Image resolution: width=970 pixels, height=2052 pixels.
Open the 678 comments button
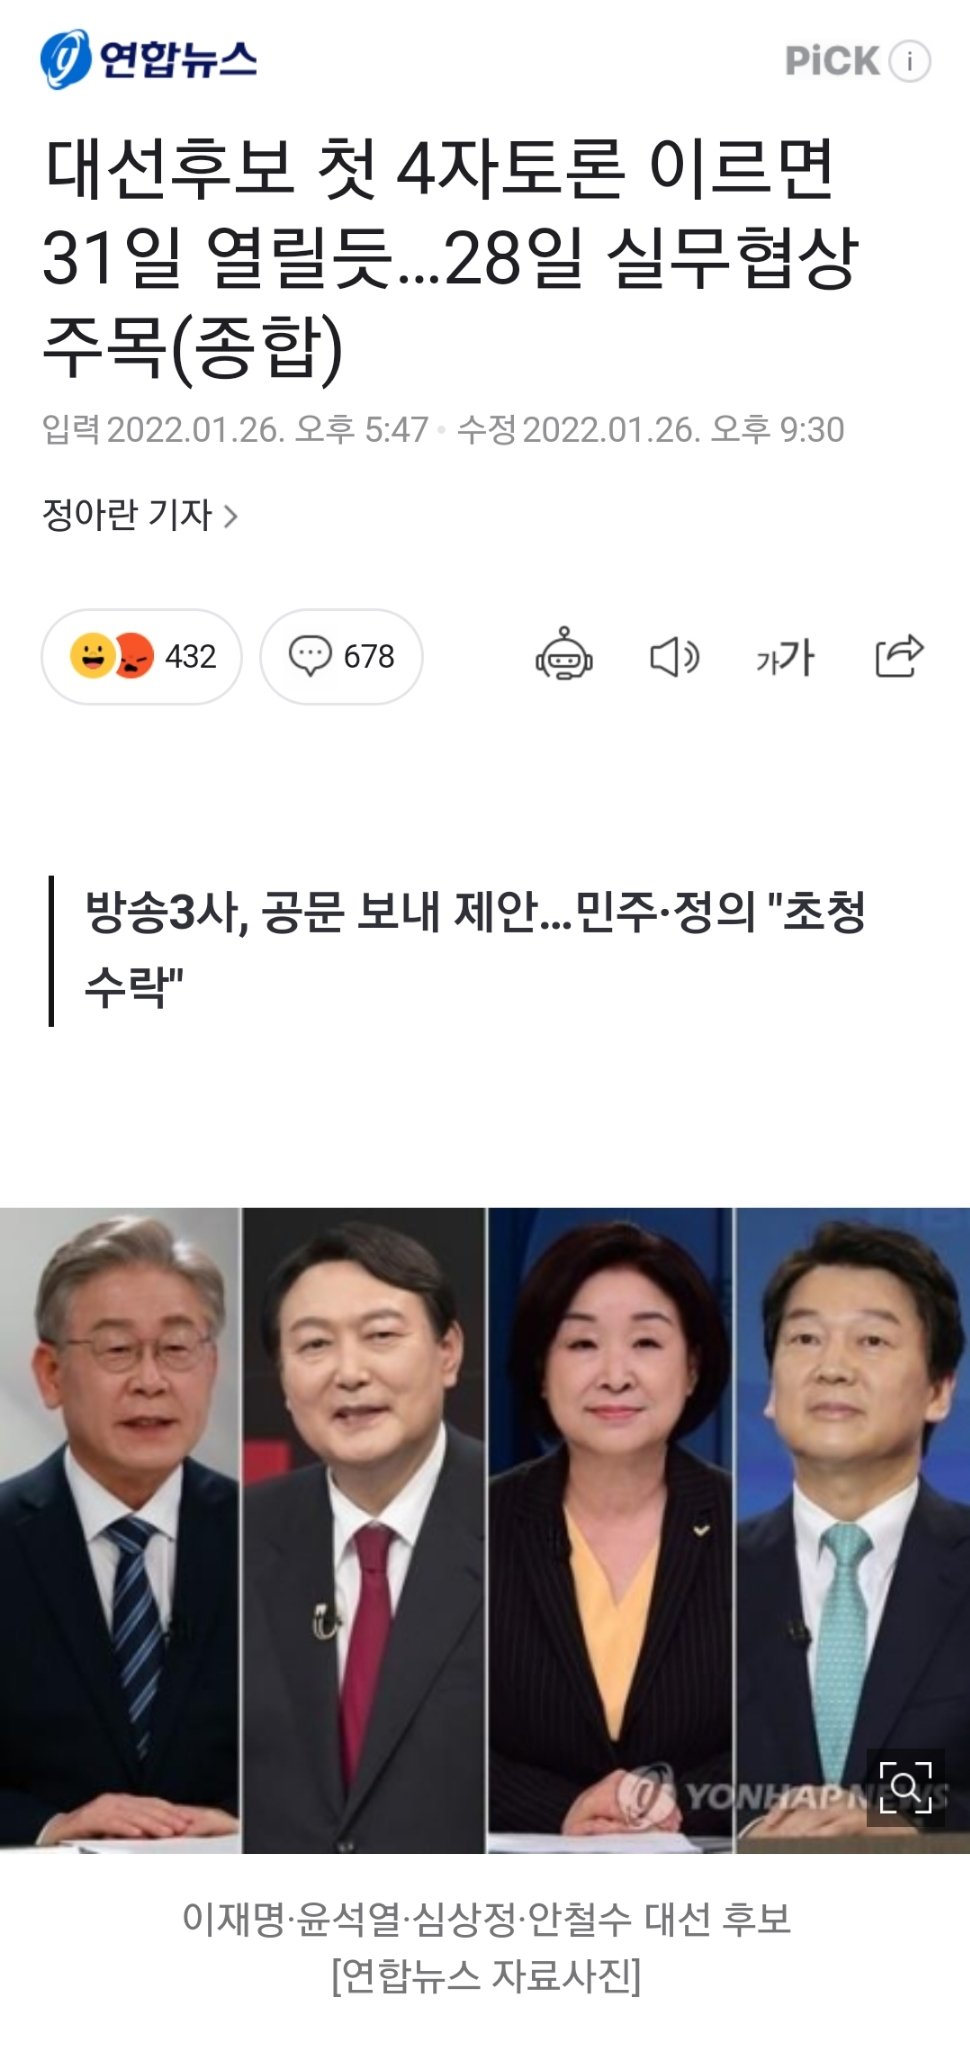click(341, 656)
